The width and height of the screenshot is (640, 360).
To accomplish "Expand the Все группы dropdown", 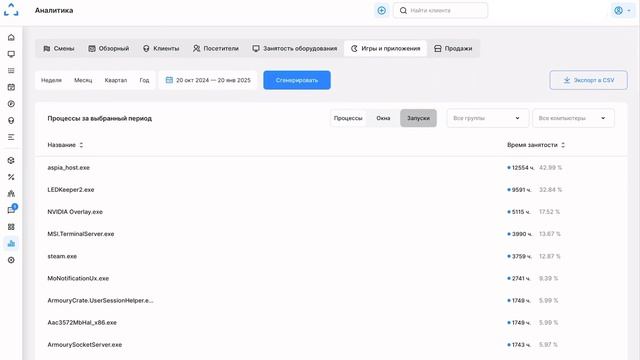I will point(488,118).
